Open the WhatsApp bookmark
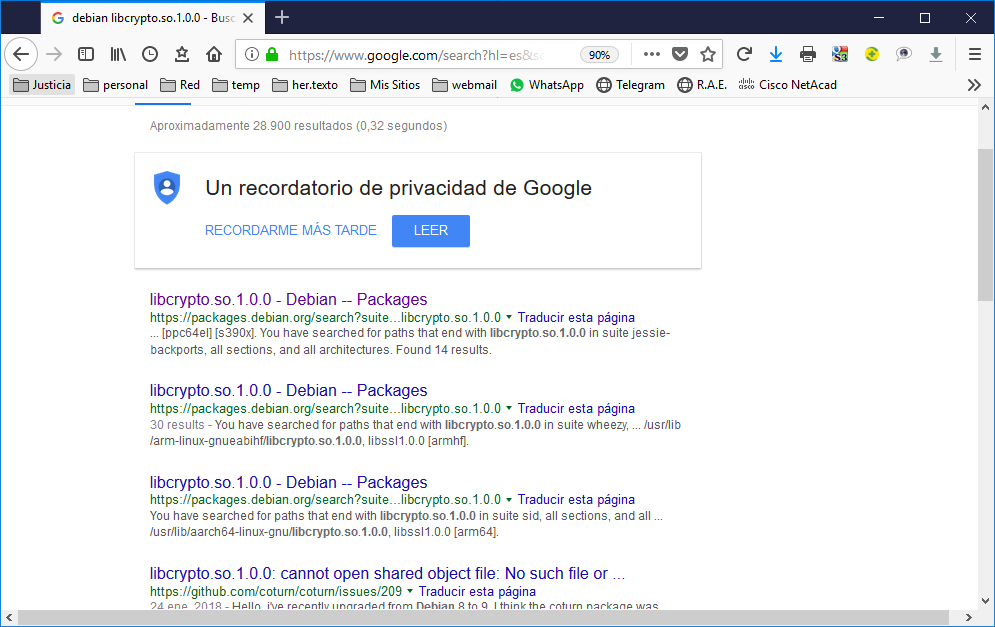Viewport: 995px width, 627px height. point(546,85)
